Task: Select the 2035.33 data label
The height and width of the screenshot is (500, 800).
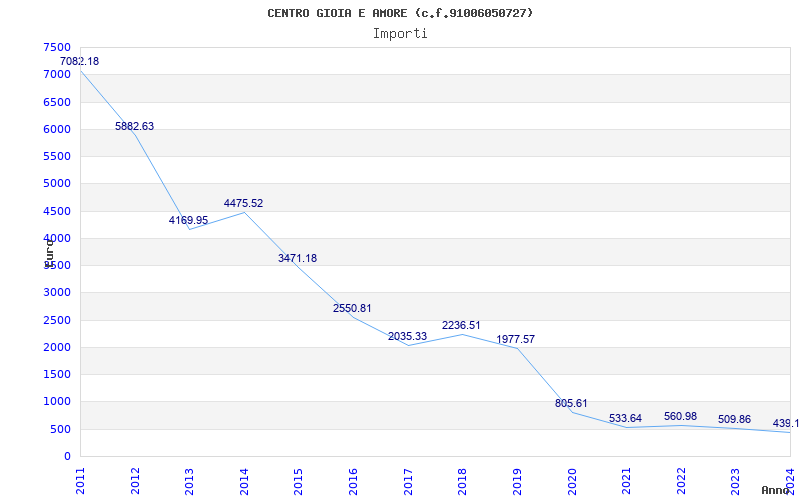Action: pyautogui.click(x=407, y=336)
